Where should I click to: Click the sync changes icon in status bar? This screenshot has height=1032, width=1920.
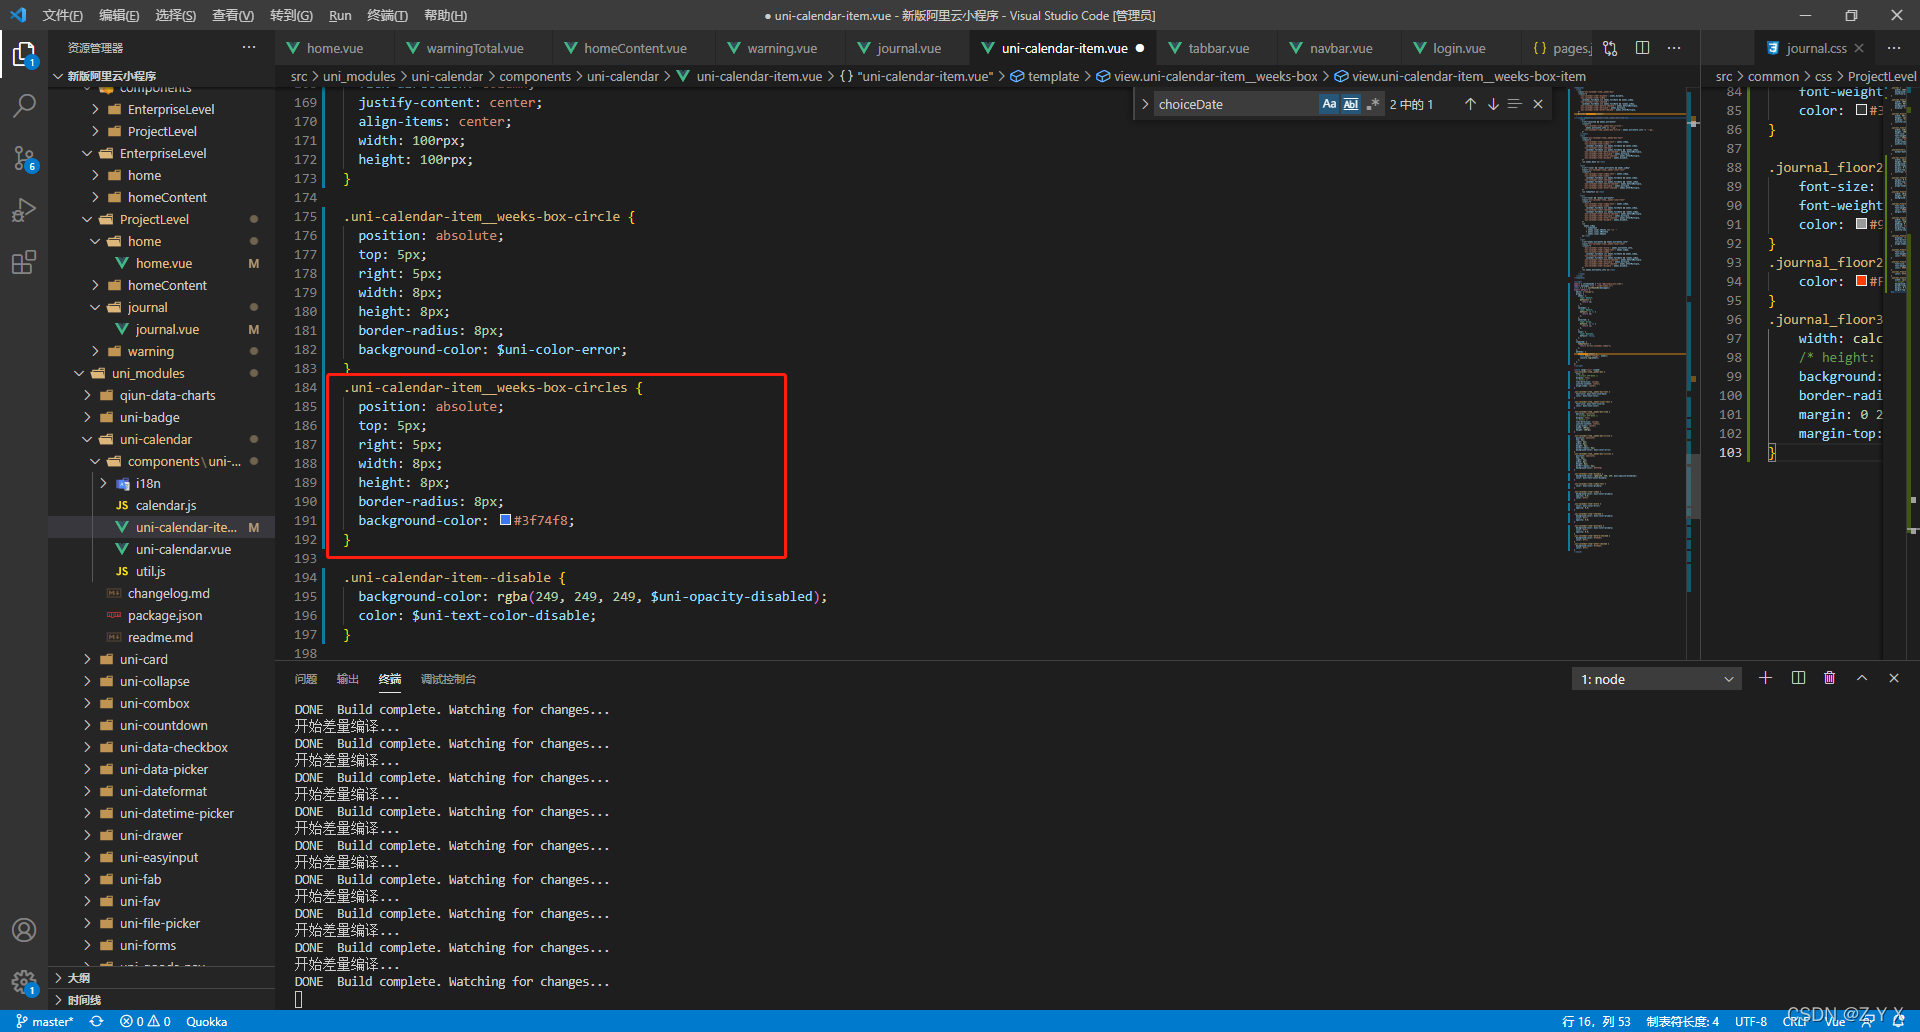(96, 1021)
